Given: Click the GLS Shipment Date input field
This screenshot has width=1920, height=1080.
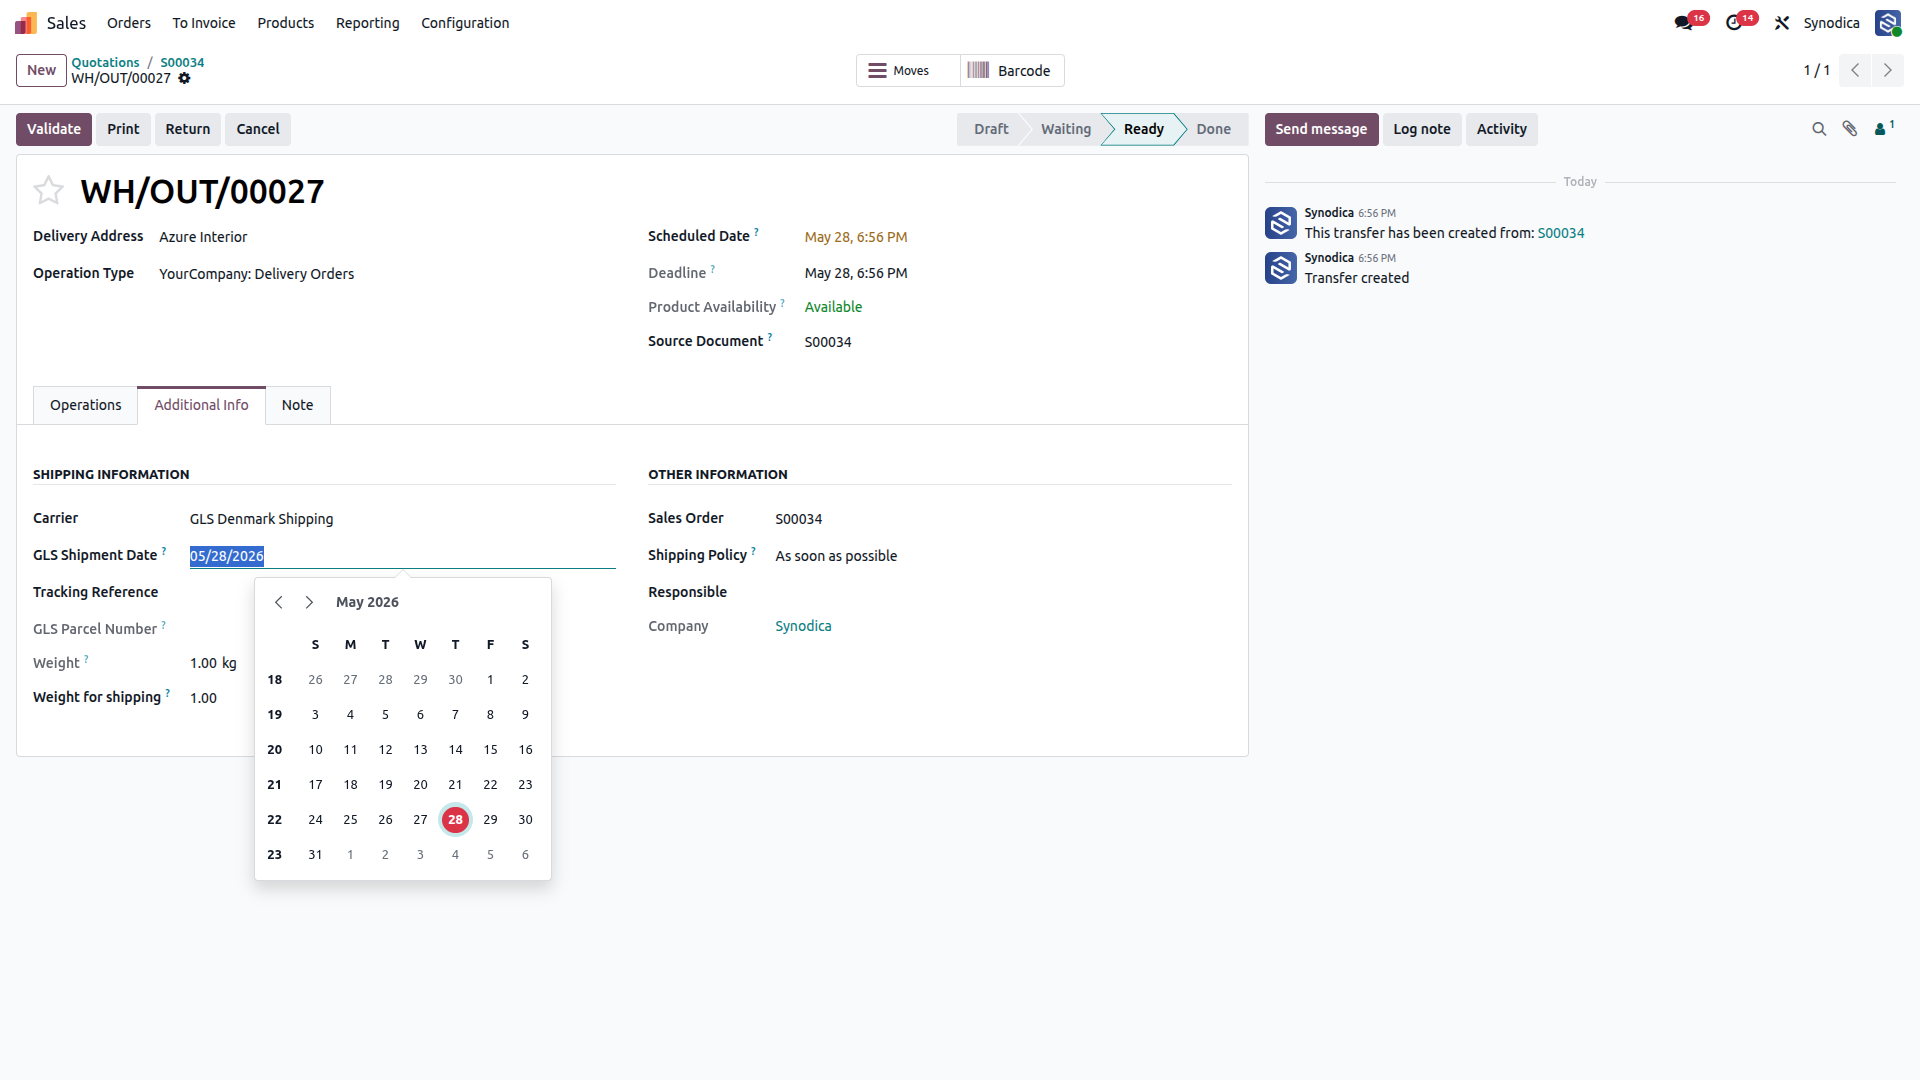Looking at the screenshot, I should tap(402, 556).
